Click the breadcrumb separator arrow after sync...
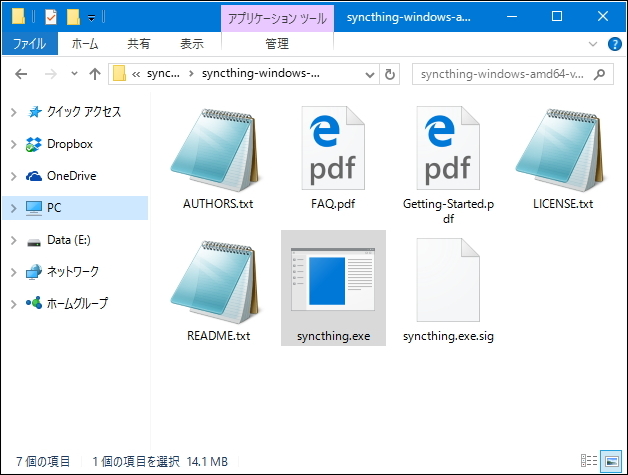The width and height of the screenshot is (628, 475). pyautogui.click(x=191, y=74)
